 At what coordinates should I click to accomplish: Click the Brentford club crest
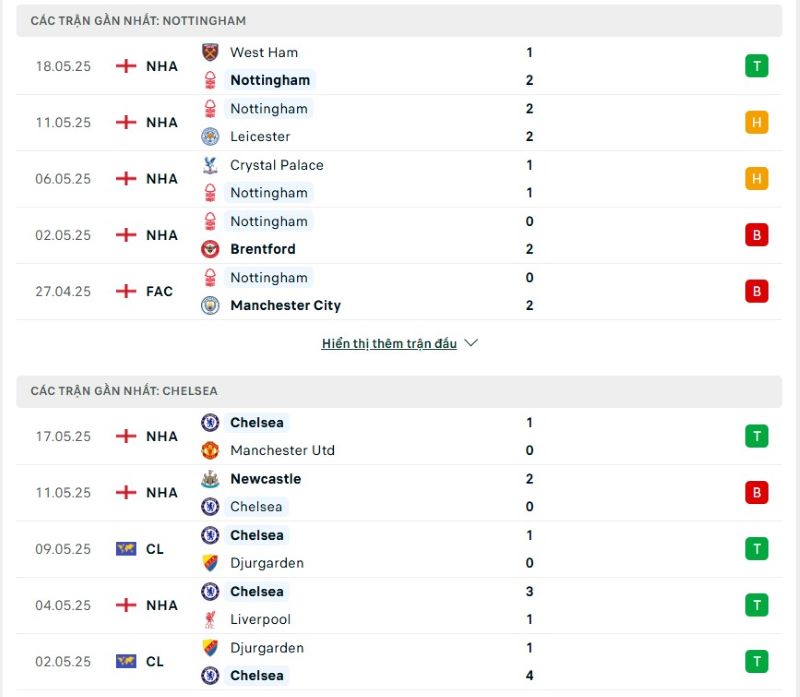click(x=210, y=249)
